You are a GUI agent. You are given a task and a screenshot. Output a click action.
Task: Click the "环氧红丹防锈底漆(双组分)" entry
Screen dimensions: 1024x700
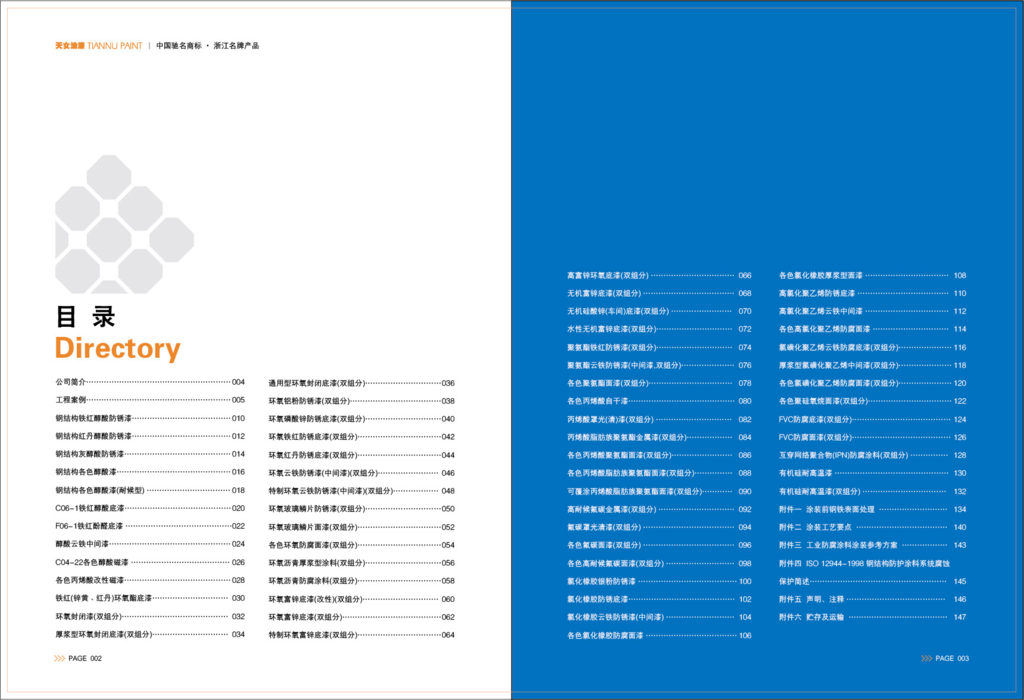(x=362, y=455)
